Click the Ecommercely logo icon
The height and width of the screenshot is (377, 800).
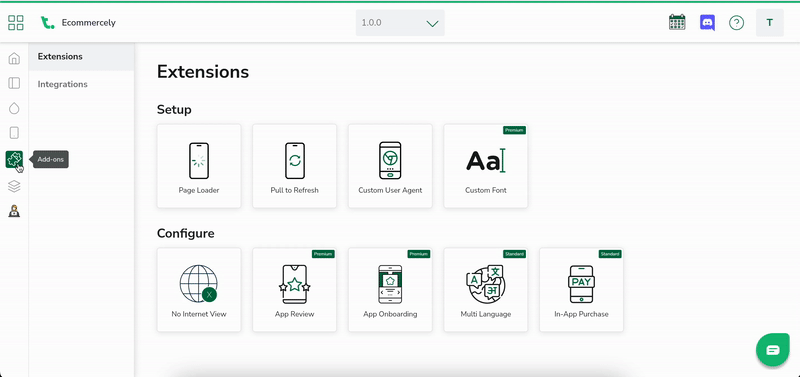click(x=47, y=22)
